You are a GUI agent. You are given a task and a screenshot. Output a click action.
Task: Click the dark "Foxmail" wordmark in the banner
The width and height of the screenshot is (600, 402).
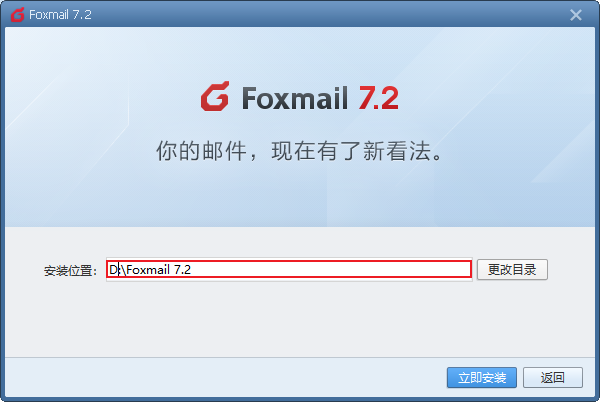(295, 98)
